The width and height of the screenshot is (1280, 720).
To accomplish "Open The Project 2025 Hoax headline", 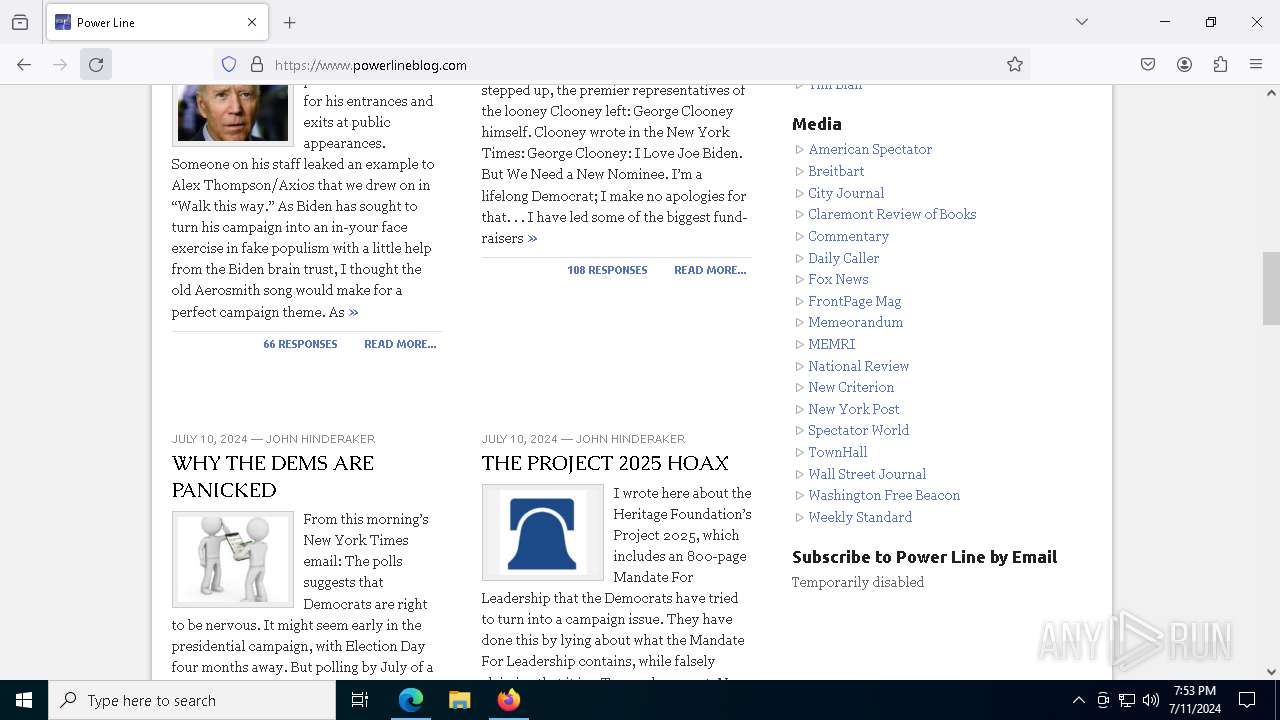I will click(x=605, y=463).
